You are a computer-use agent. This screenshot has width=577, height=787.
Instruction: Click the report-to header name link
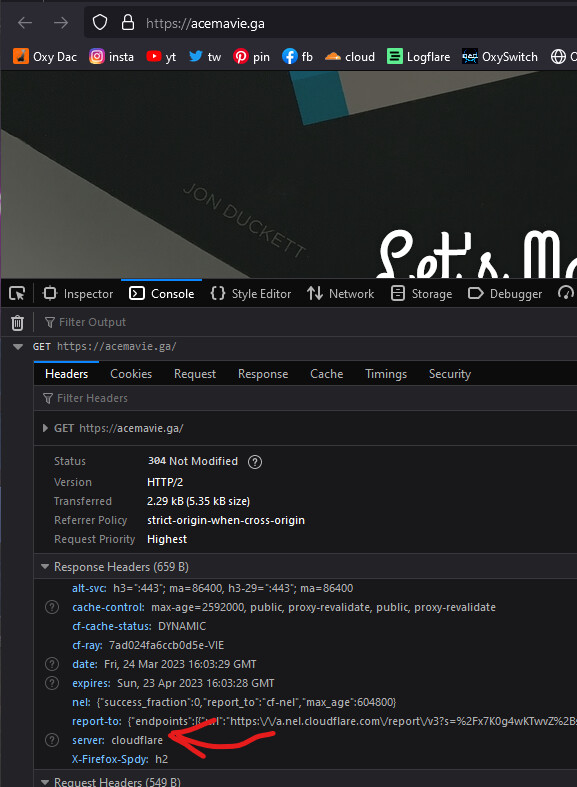tap(96, 721)
